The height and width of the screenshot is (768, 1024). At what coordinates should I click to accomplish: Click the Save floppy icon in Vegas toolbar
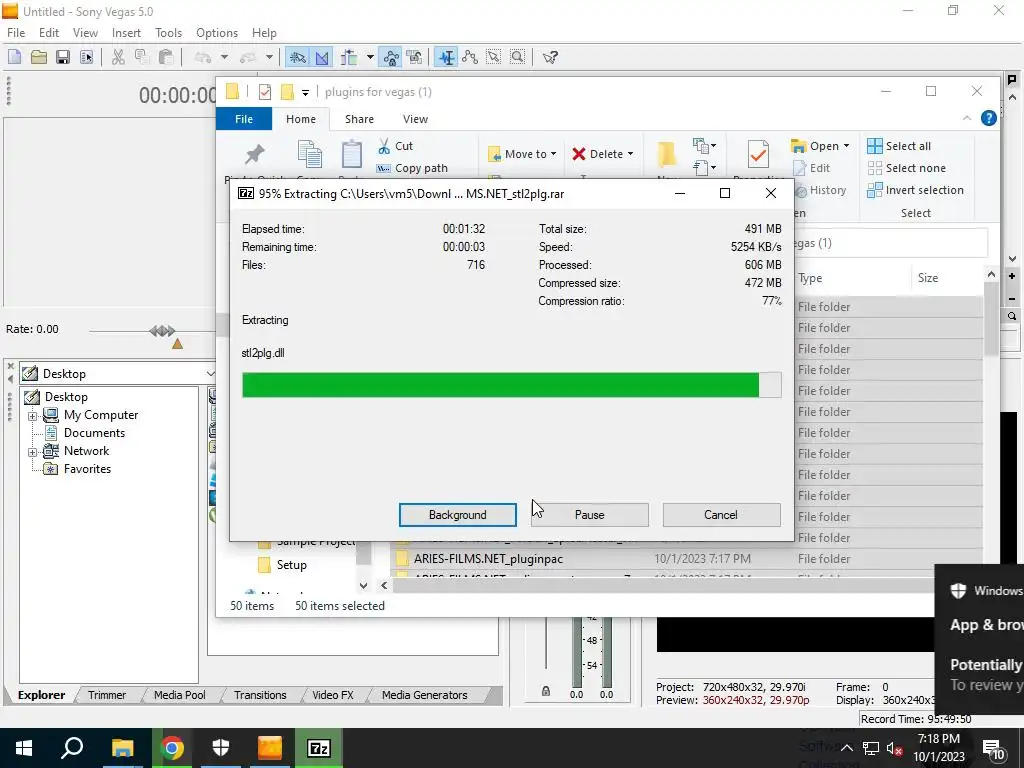[x=63, y=57]
